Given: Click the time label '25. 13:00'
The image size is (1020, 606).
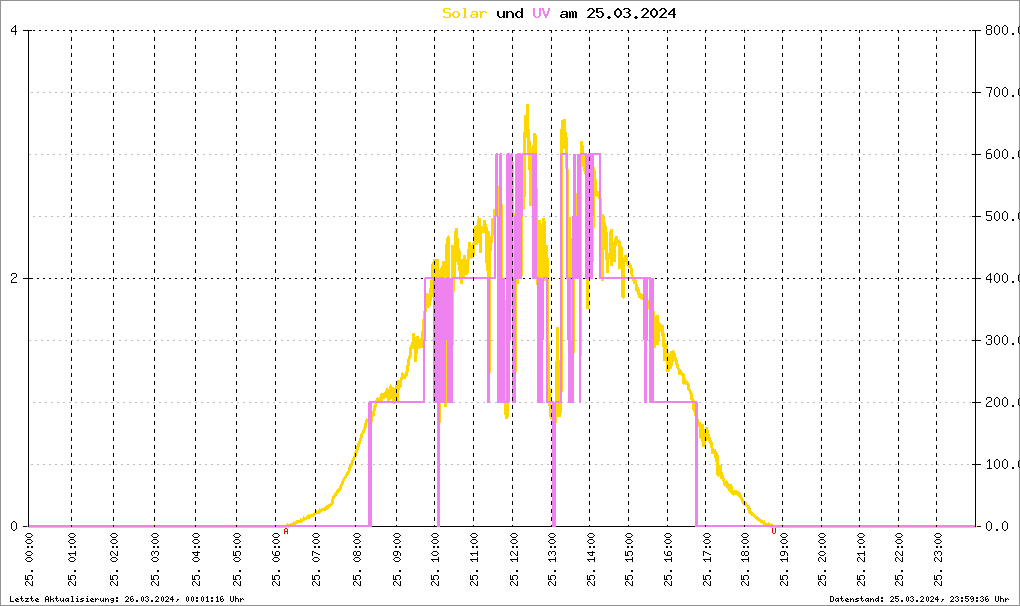Looking at the screenshot, I should click(x=552, y=559).
